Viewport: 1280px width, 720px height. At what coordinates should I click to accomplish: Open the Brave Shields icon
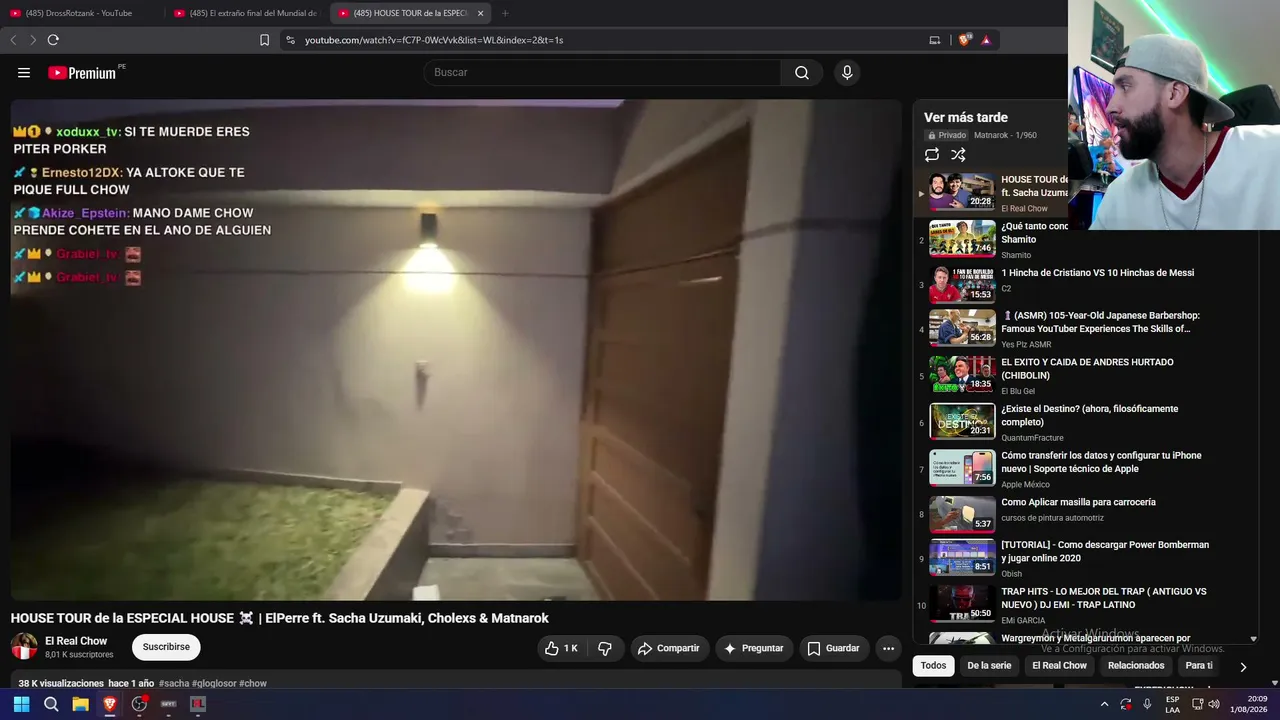click(x=964, y=40)
